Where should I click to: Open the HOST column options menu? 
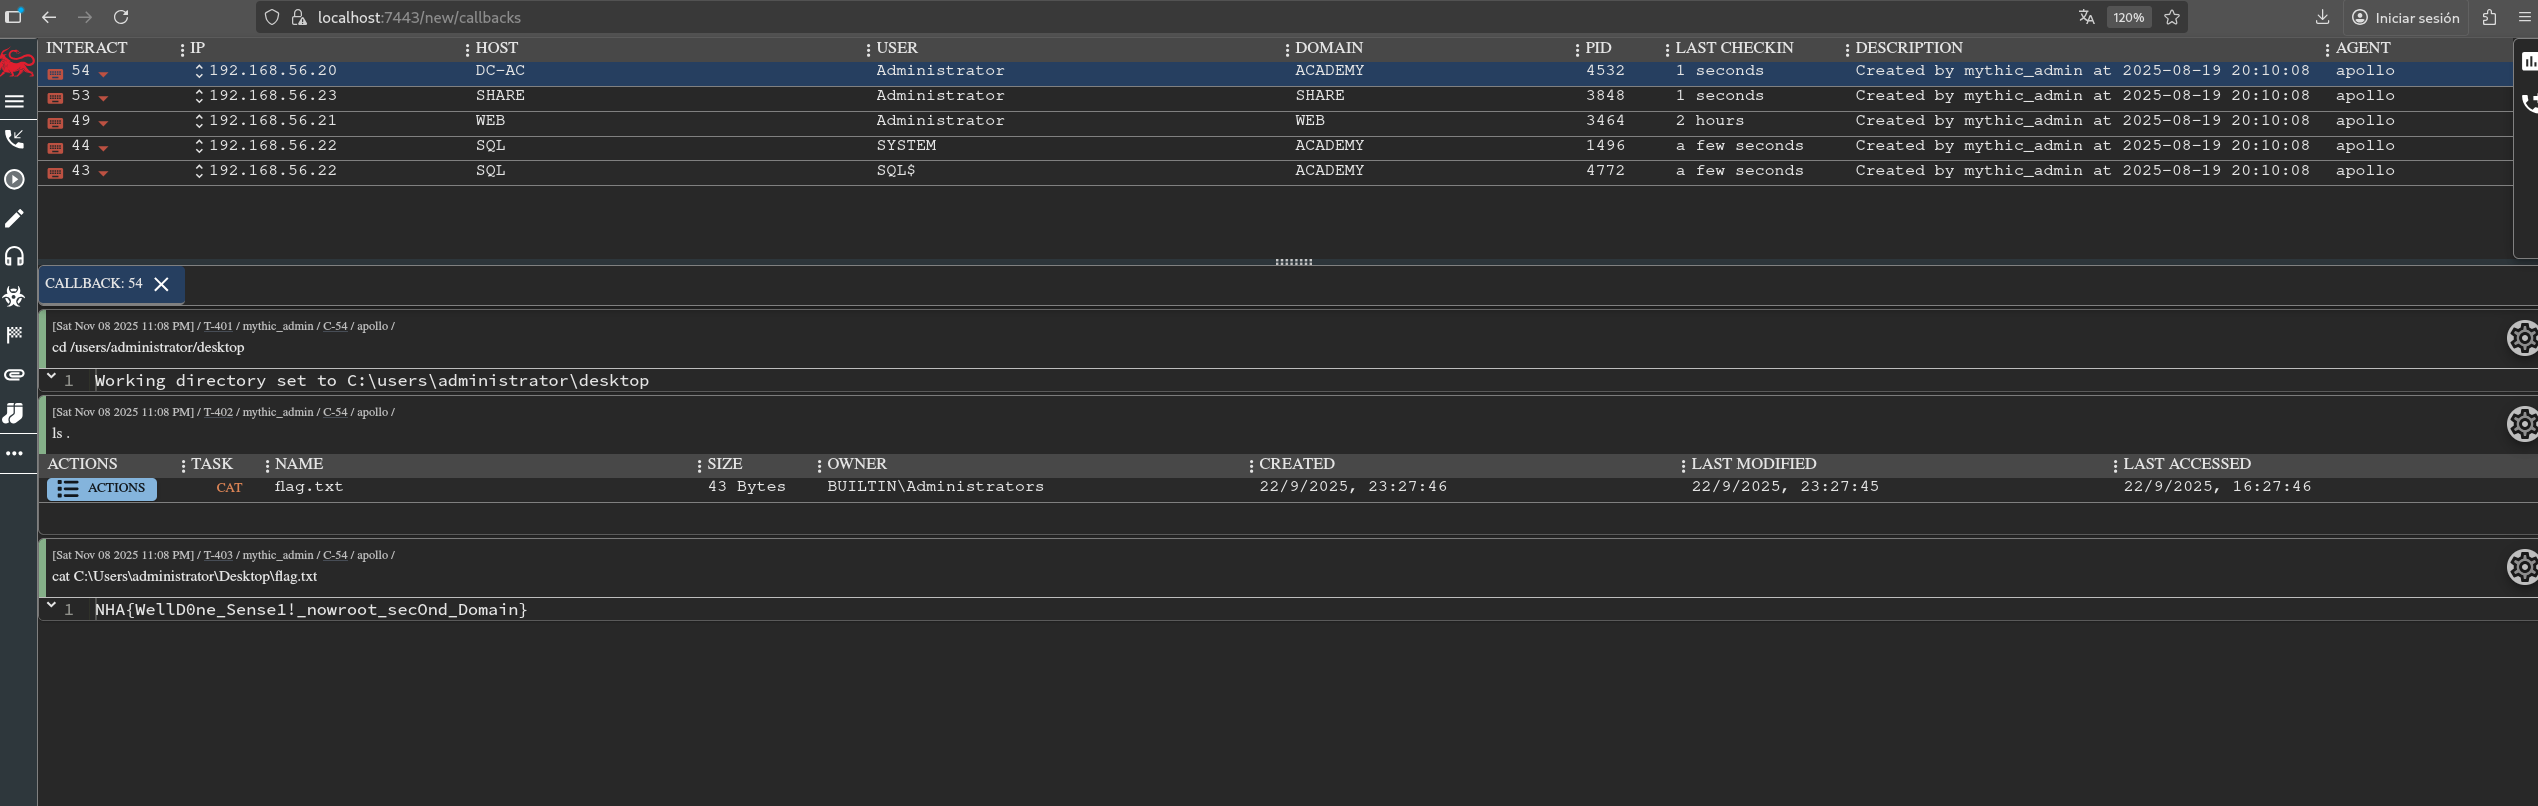pos(867,49)
